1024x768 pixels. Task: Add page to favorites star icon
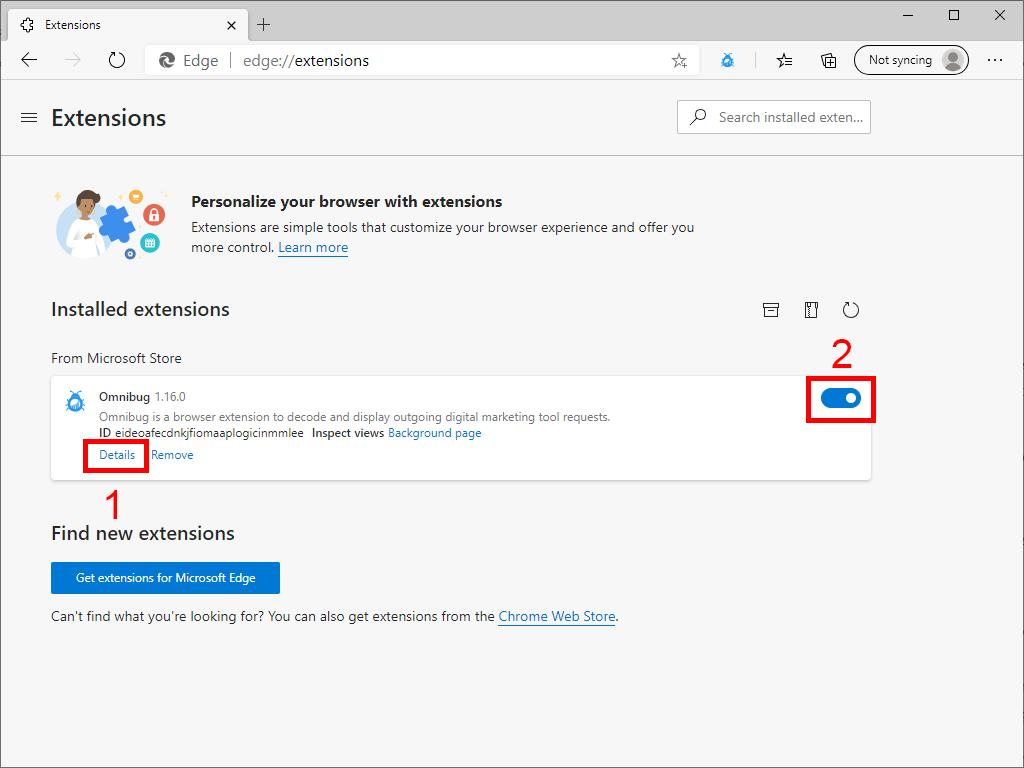coord(679,61)
